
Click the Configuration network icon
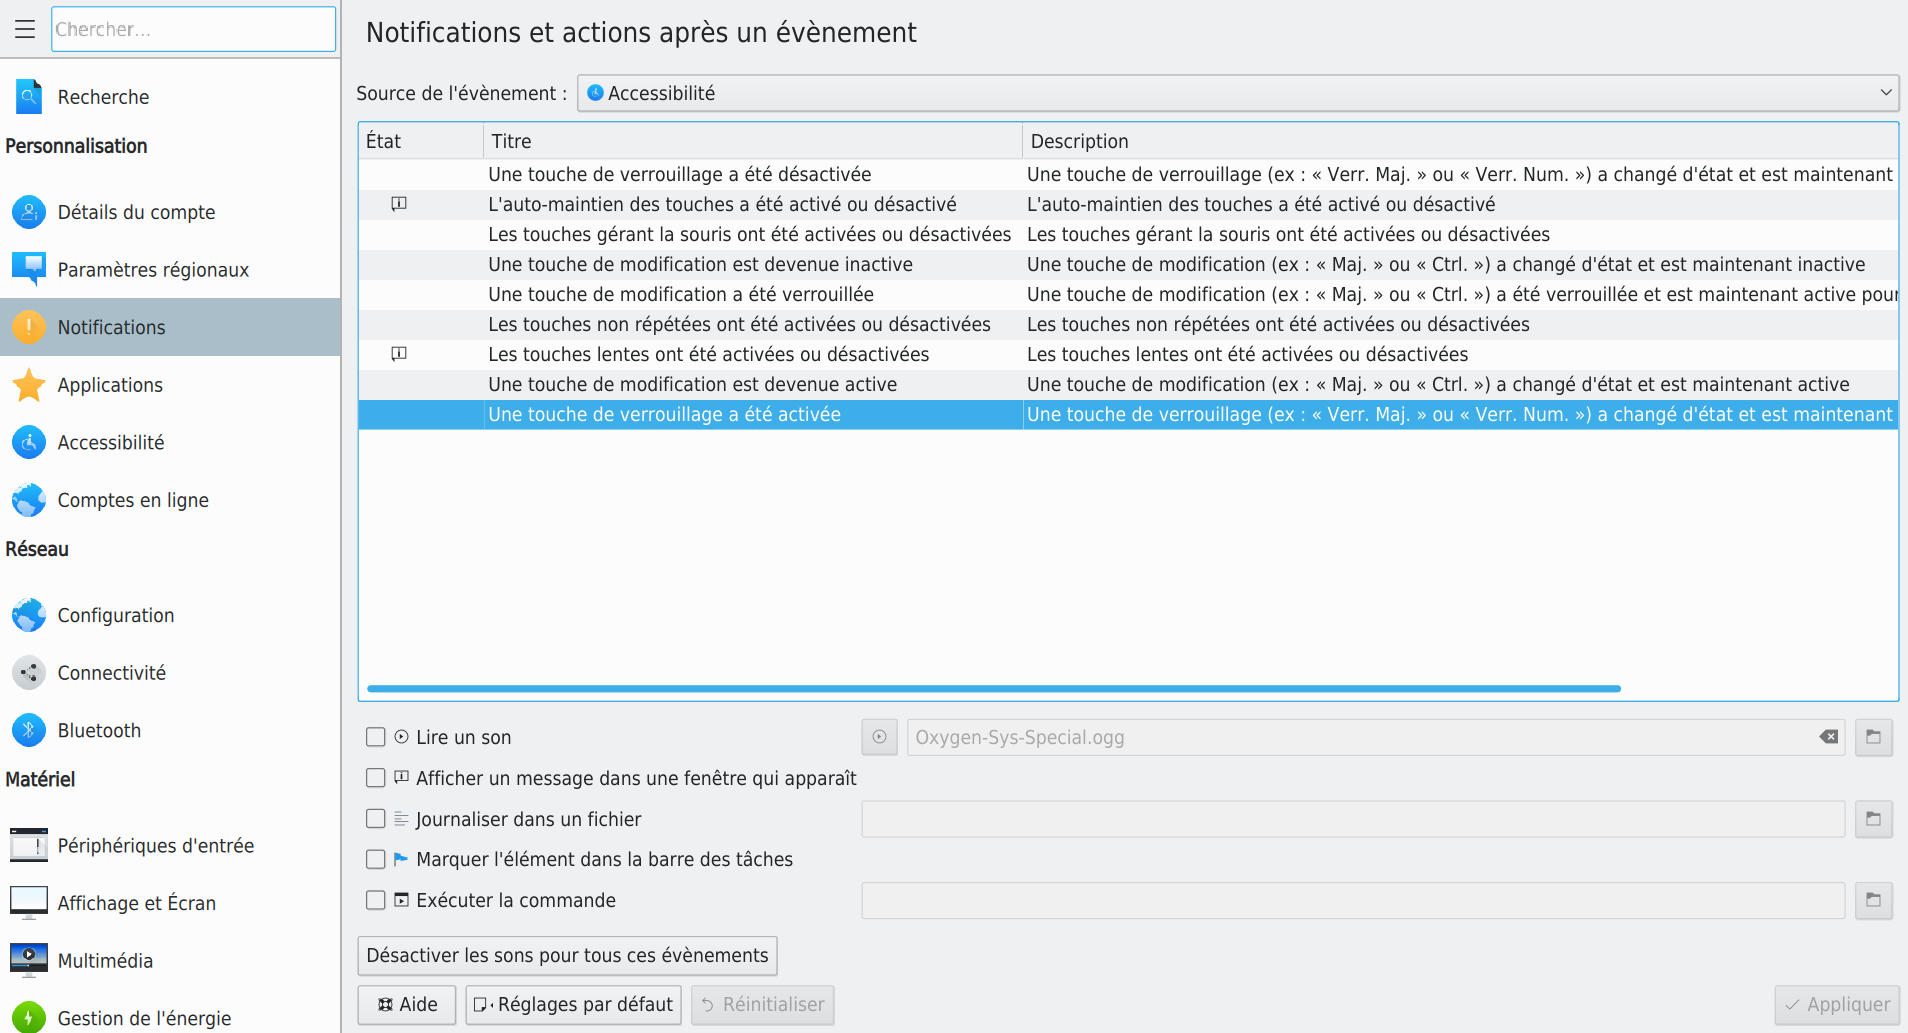pyautogui.click(x=29, y=615)
